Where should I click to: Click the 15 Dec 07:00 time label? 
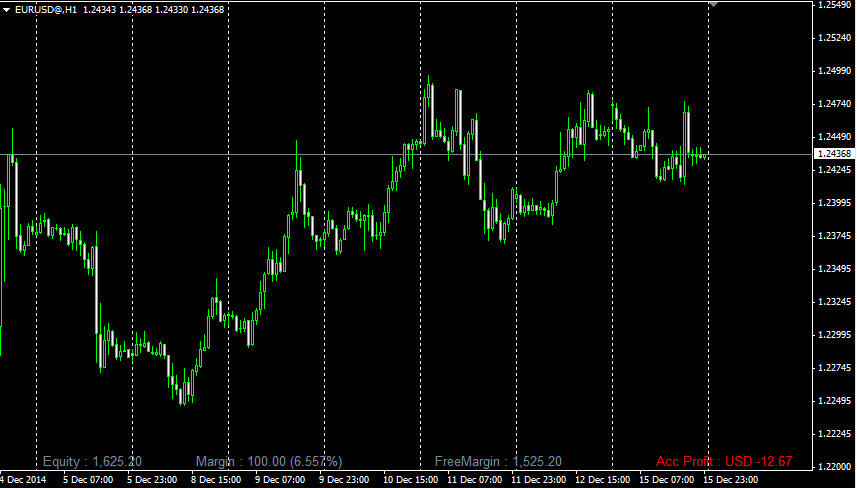666,480
